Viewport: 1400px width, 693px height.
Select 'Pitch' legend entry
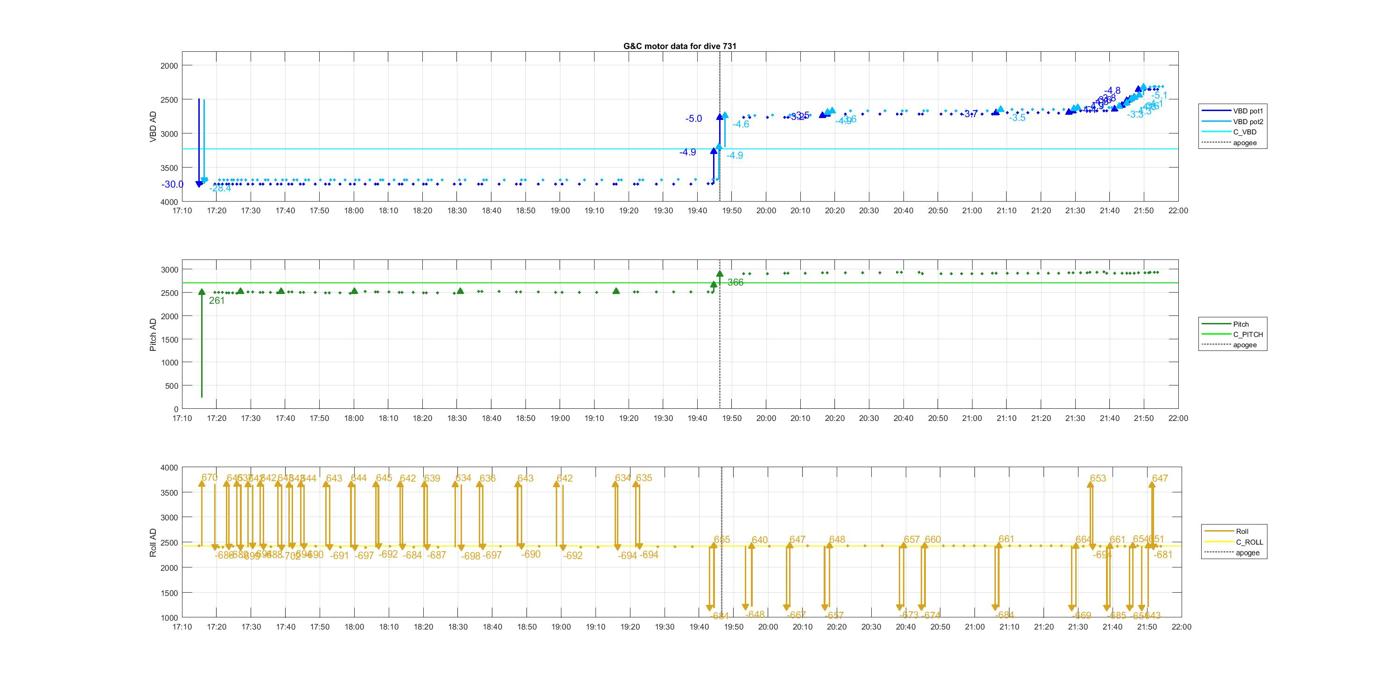pos(1226,324)
